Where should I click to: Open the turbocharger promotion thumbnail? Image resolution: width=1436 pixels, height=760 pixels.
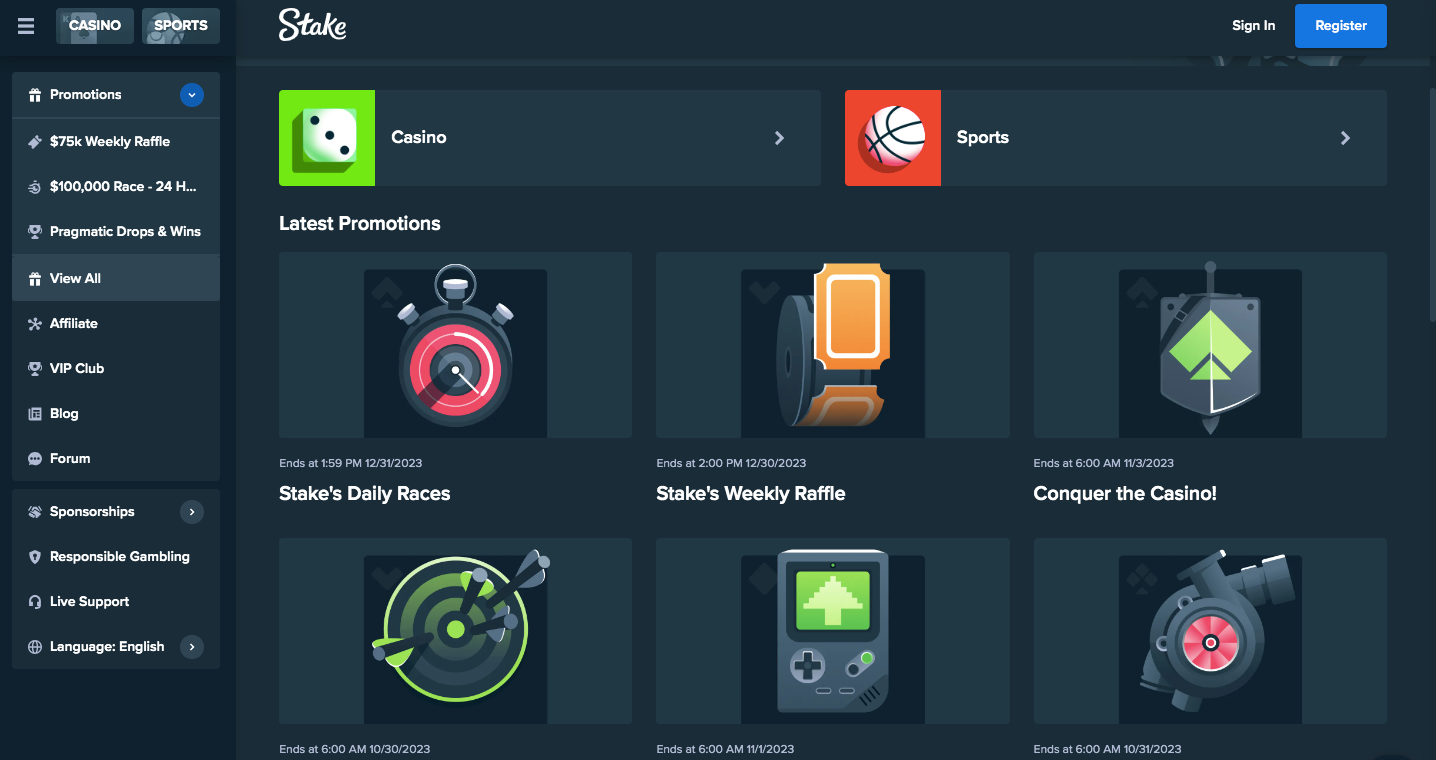(x=1210, y=631)
